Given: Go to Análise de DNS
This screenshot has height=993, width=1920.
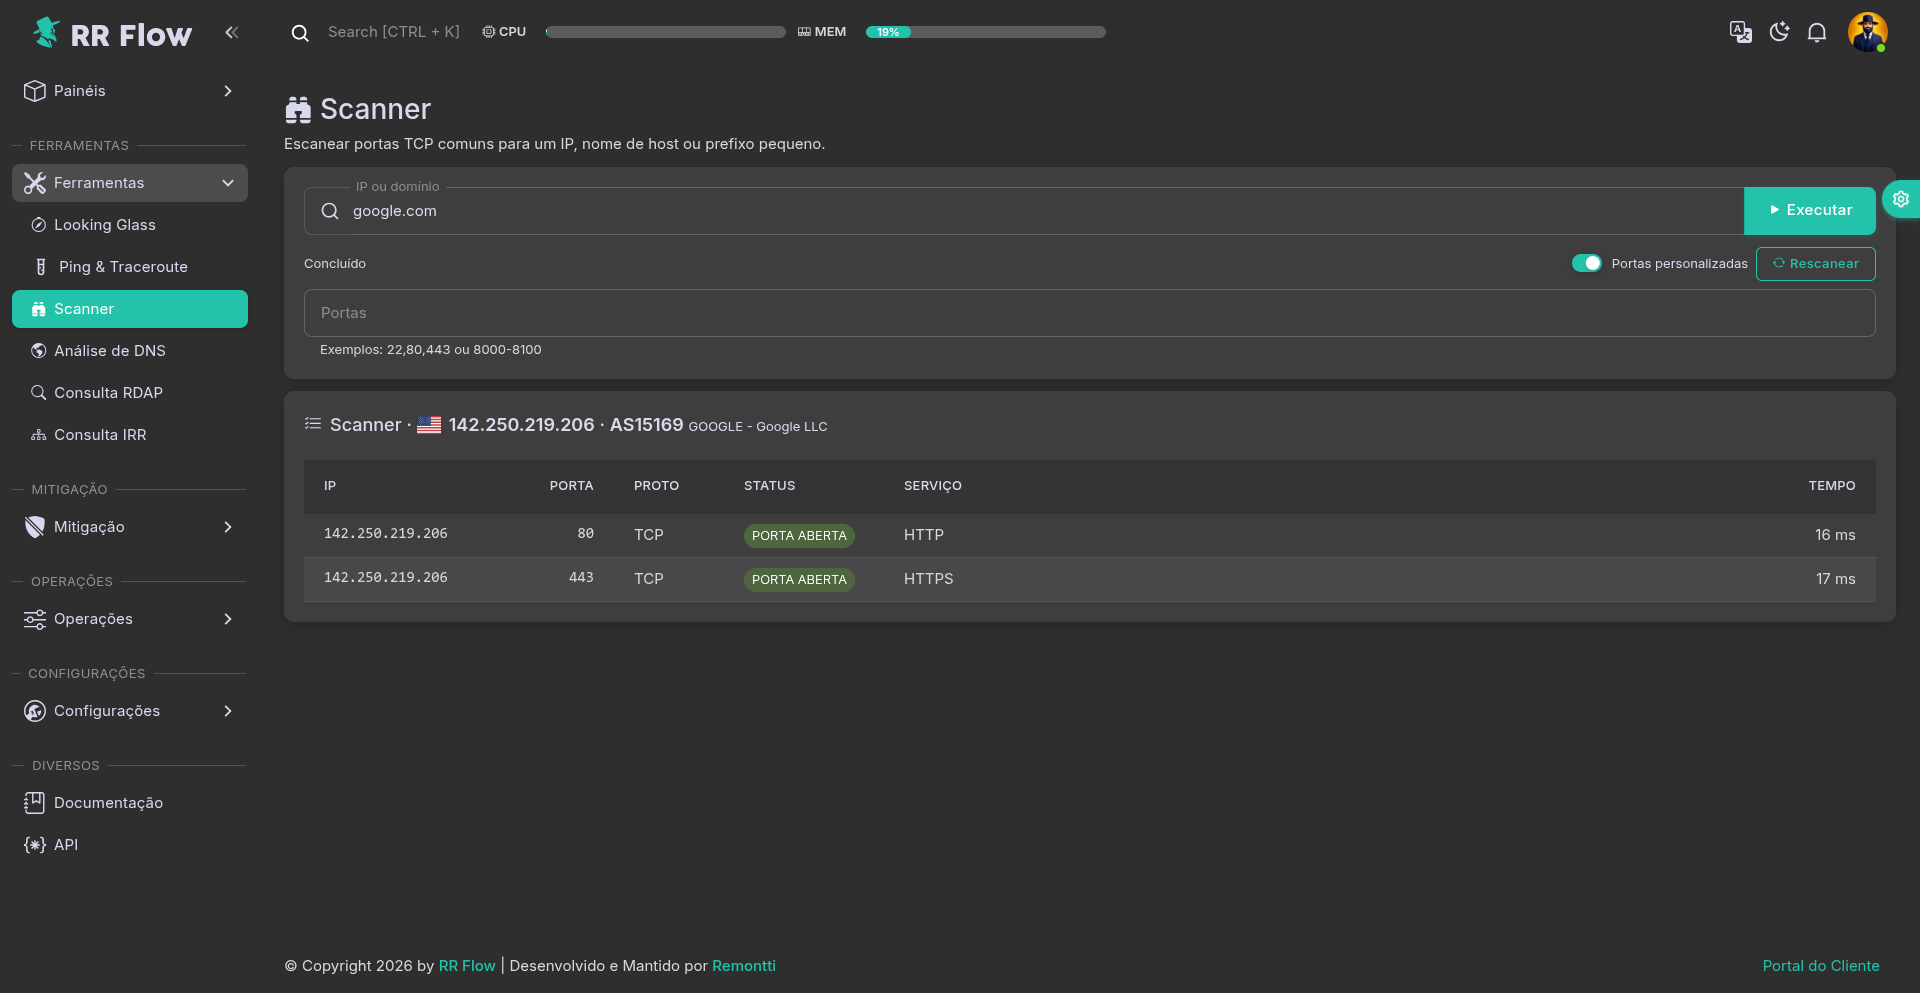Looking at the screenshot, I should (x=110, y=351).
